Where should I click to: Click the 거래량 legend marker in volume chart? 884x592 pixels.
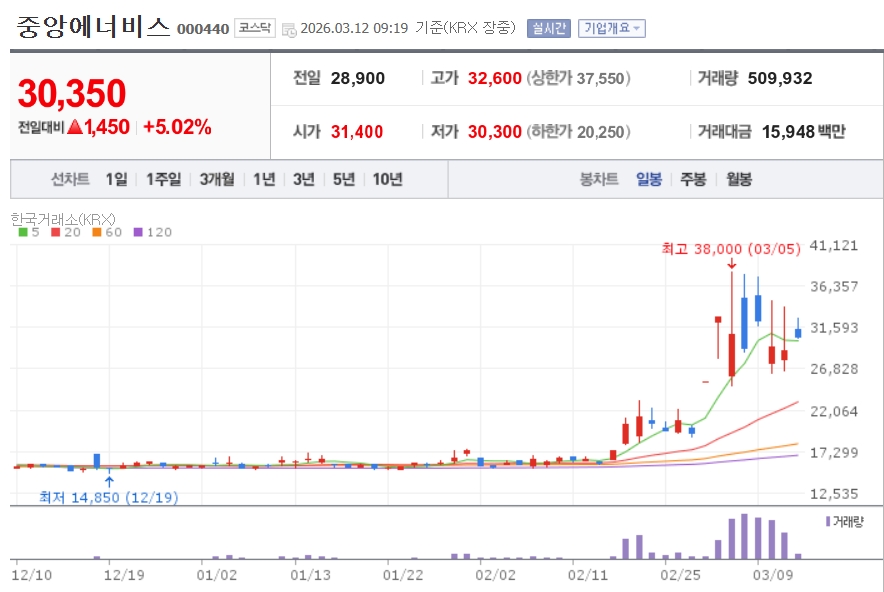(828, 522)
